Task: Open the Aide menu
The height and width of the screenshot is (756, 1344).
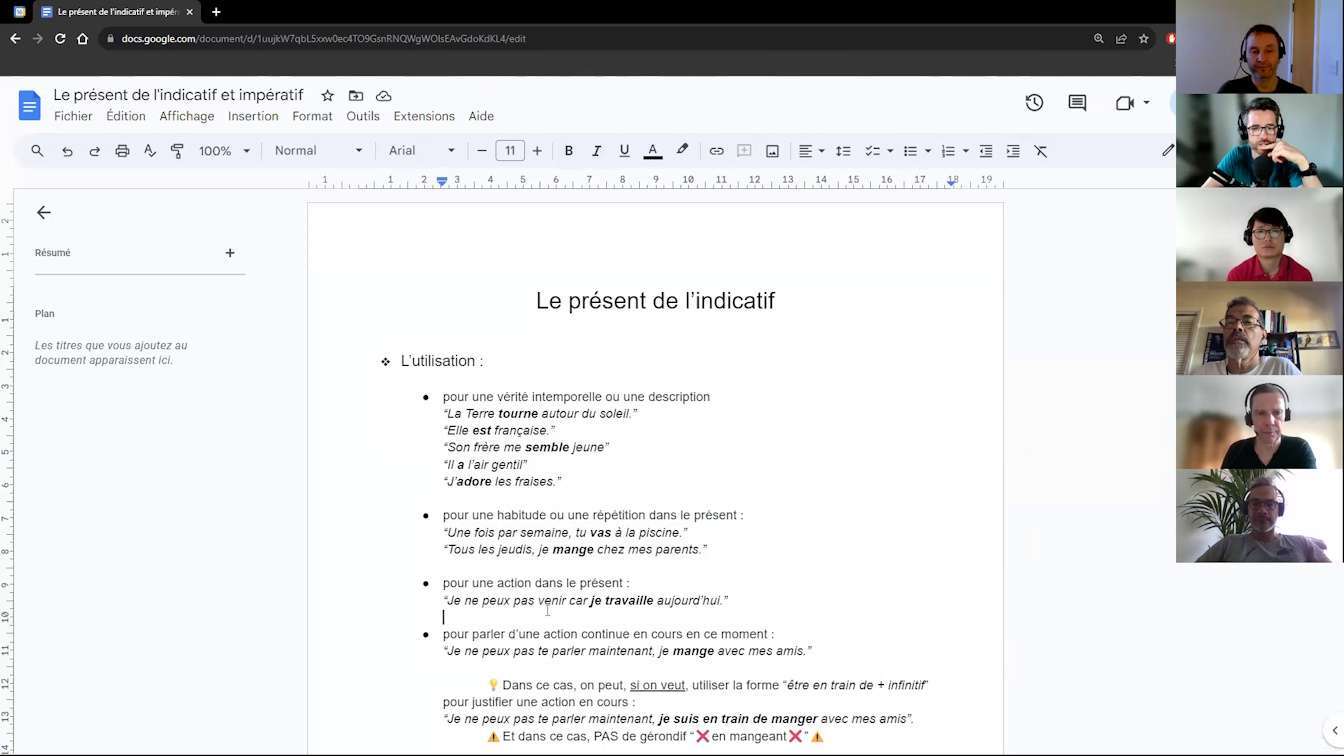Action: pyautogui.click(x=481, y=116)
